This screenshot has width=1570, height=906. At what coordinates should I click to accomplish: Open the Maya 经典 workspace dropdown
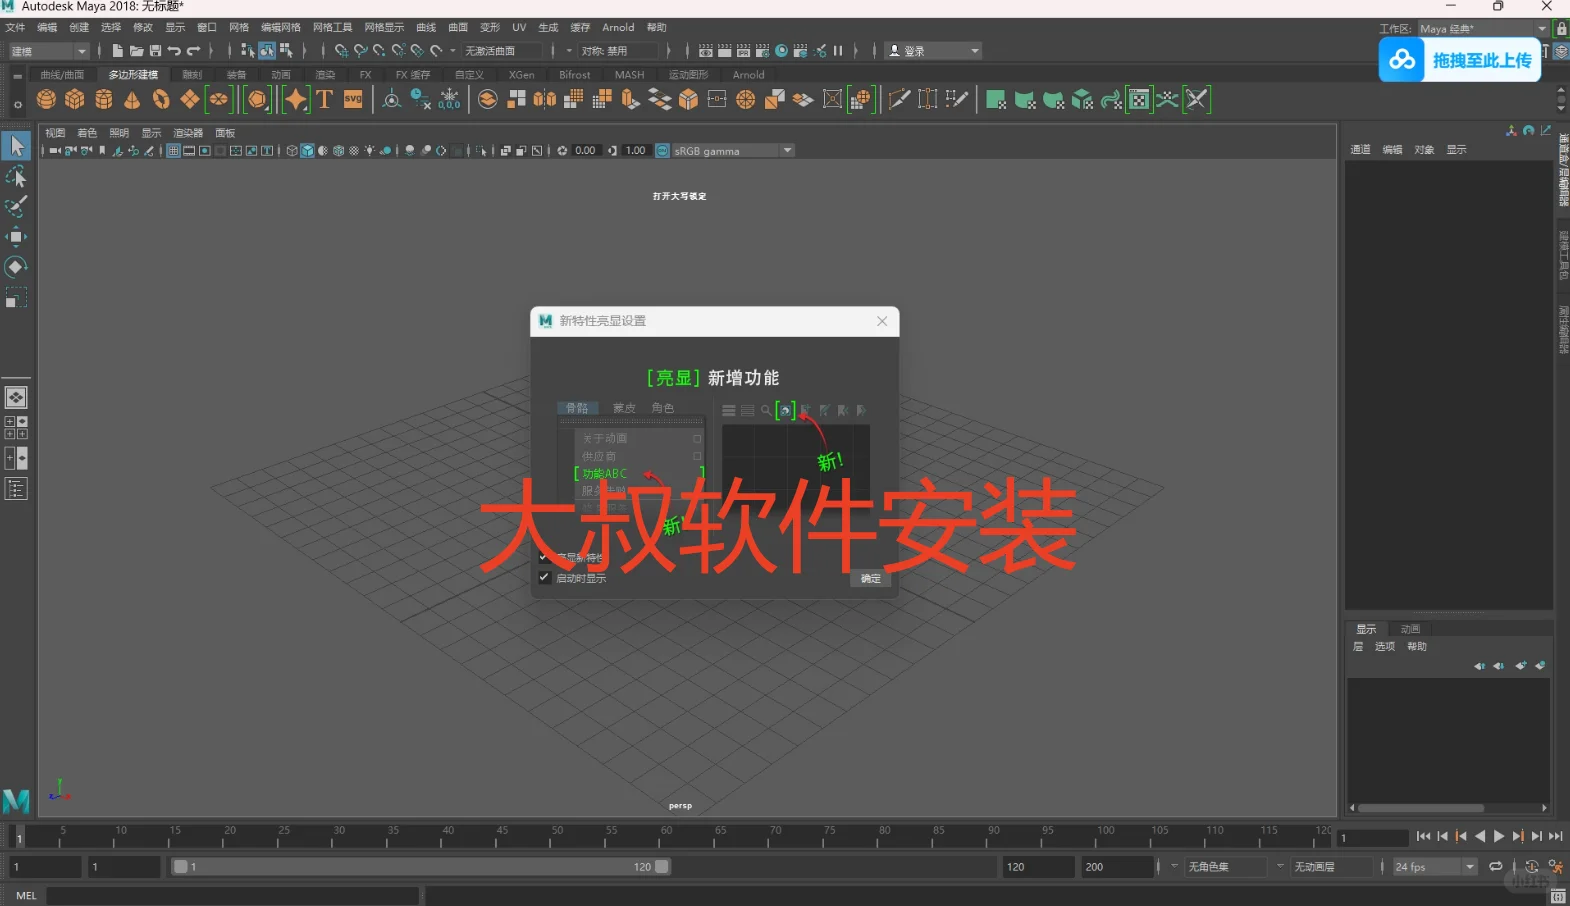(1483, 29)
